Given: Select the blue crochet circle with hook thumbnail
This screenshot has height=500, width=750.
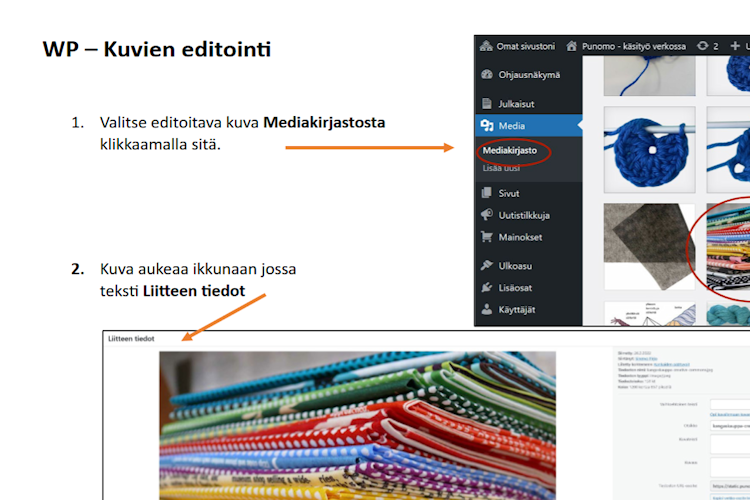Looking at the screenshot, I should coord(650,150).
